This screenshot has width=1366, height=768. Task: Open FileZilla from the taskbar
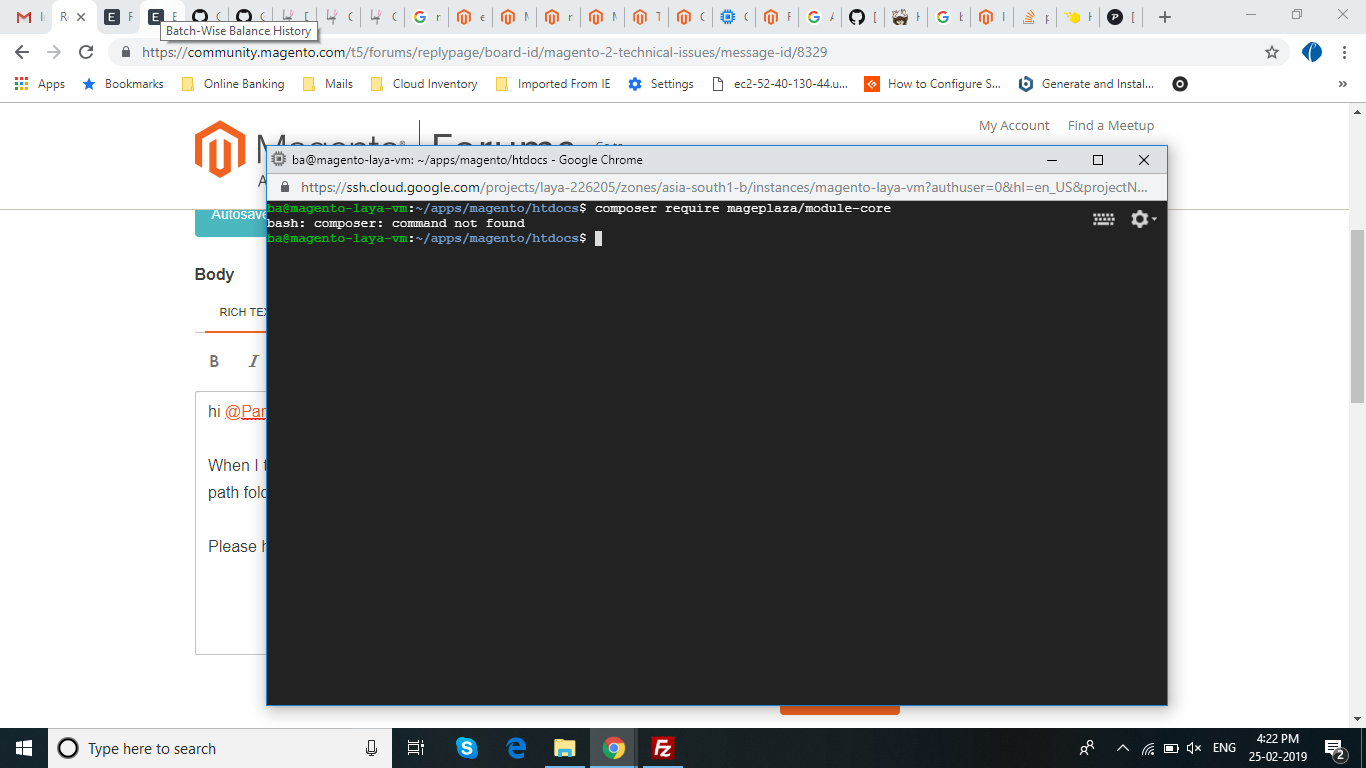click(x=662, y=748)
